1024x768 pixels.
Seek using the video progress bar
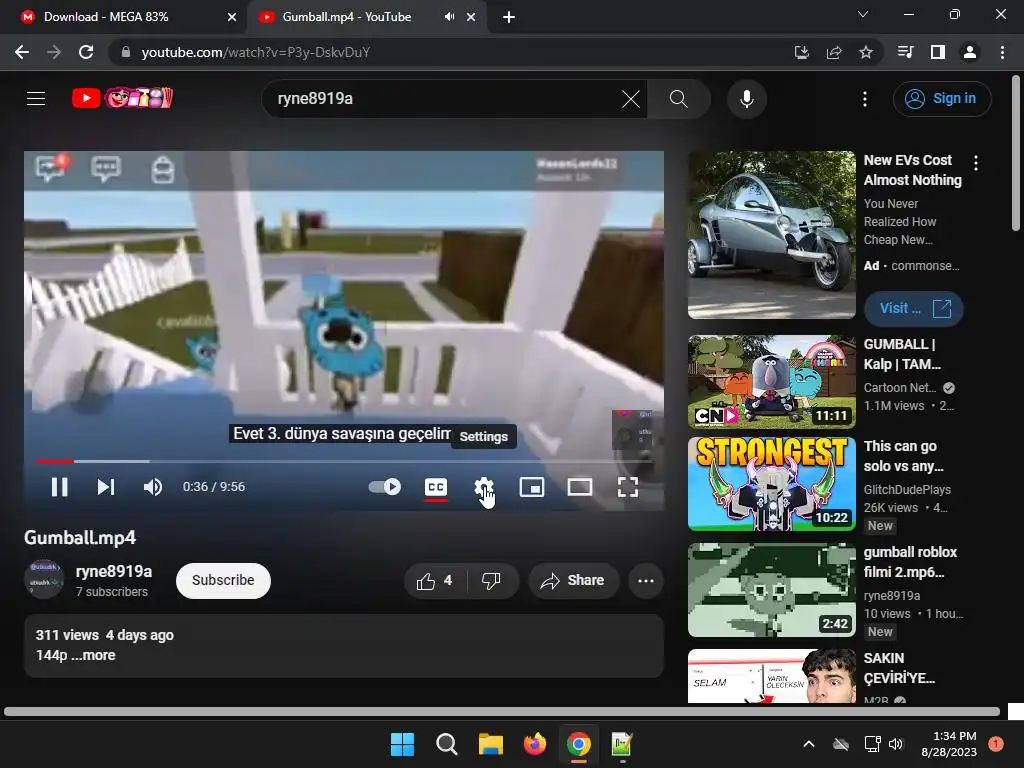click(x=344, y=461)
